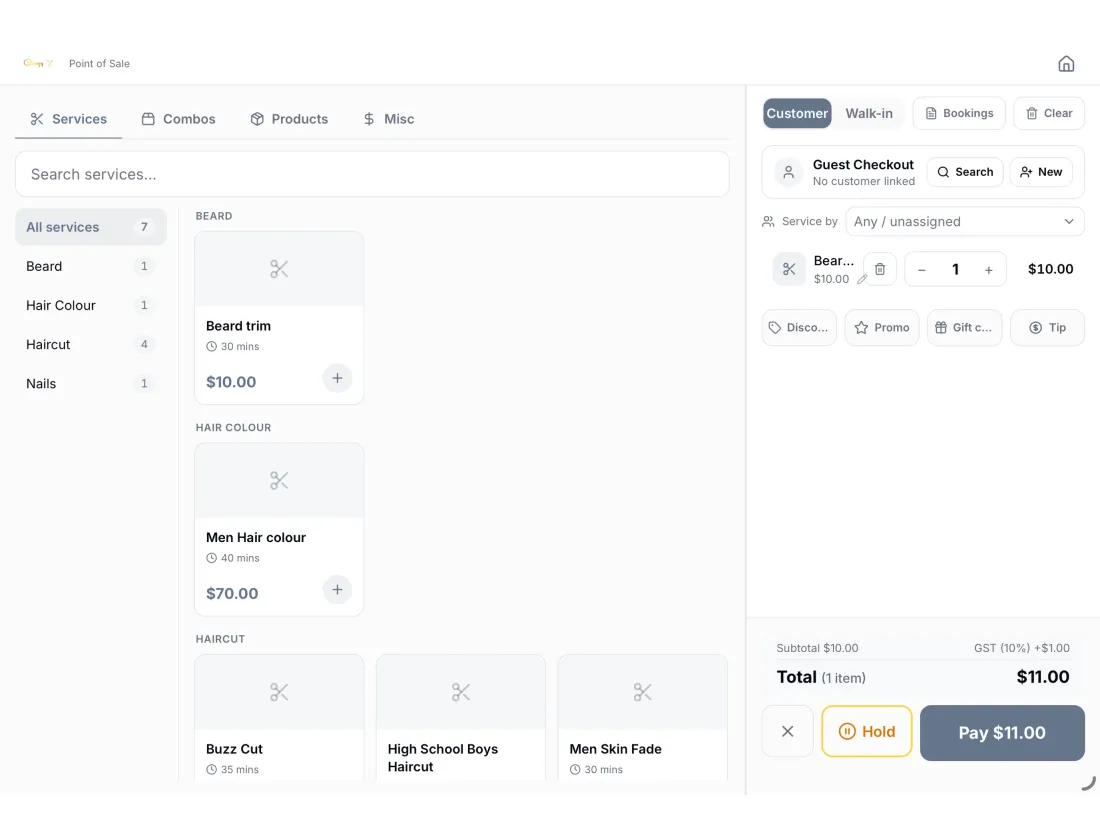Redeem a Gift card
This screenshot has width=1100, height=825.
pyautogui.click(x=965, y=328)
